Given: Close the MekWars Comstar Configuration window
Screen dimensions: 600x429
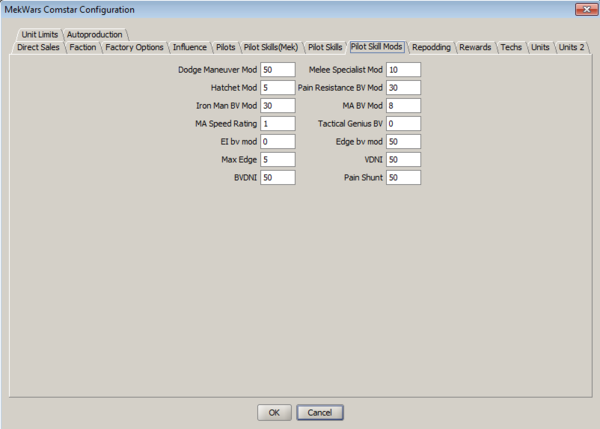Looking at the screenshot, I should tap(580, 9).
